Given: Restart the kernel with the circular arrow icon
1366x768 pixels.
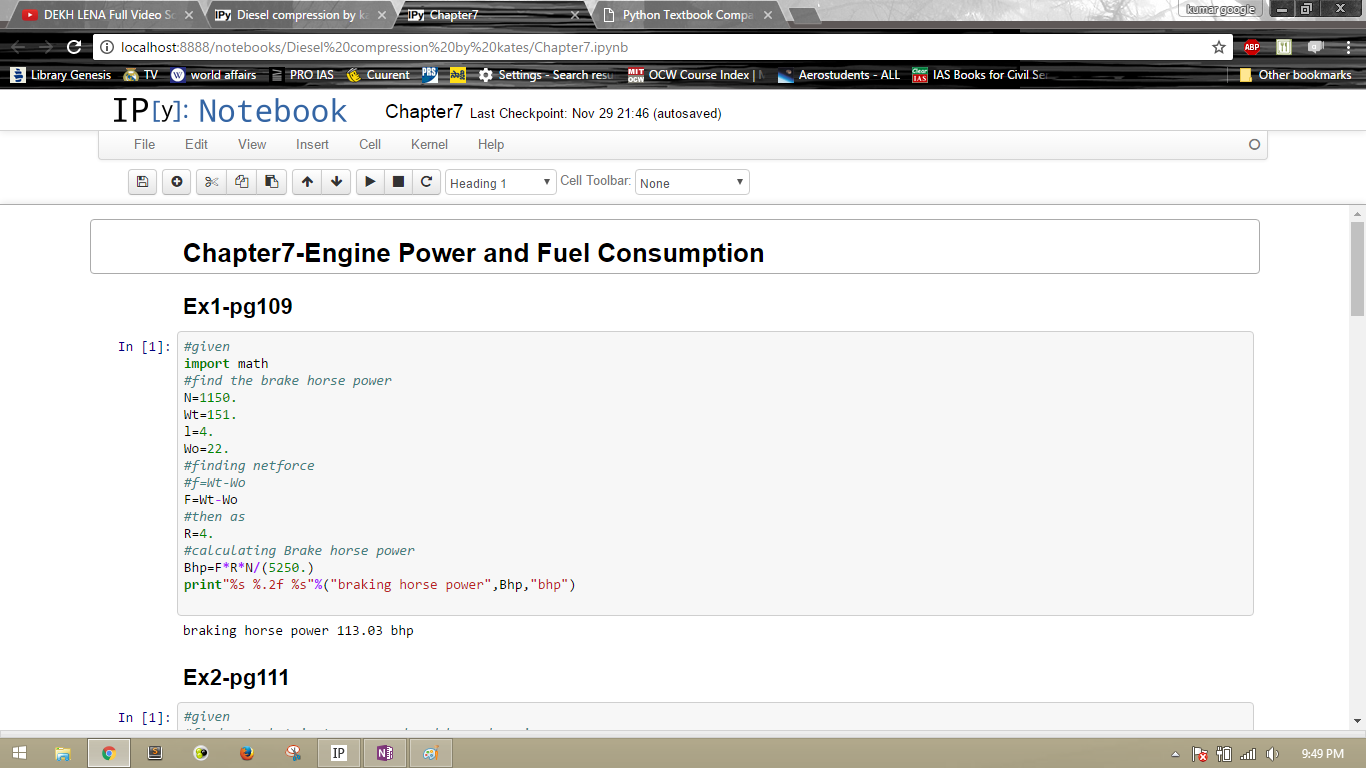Looking at the screenshot, I should pyautogui.click(x=426, y=182).
